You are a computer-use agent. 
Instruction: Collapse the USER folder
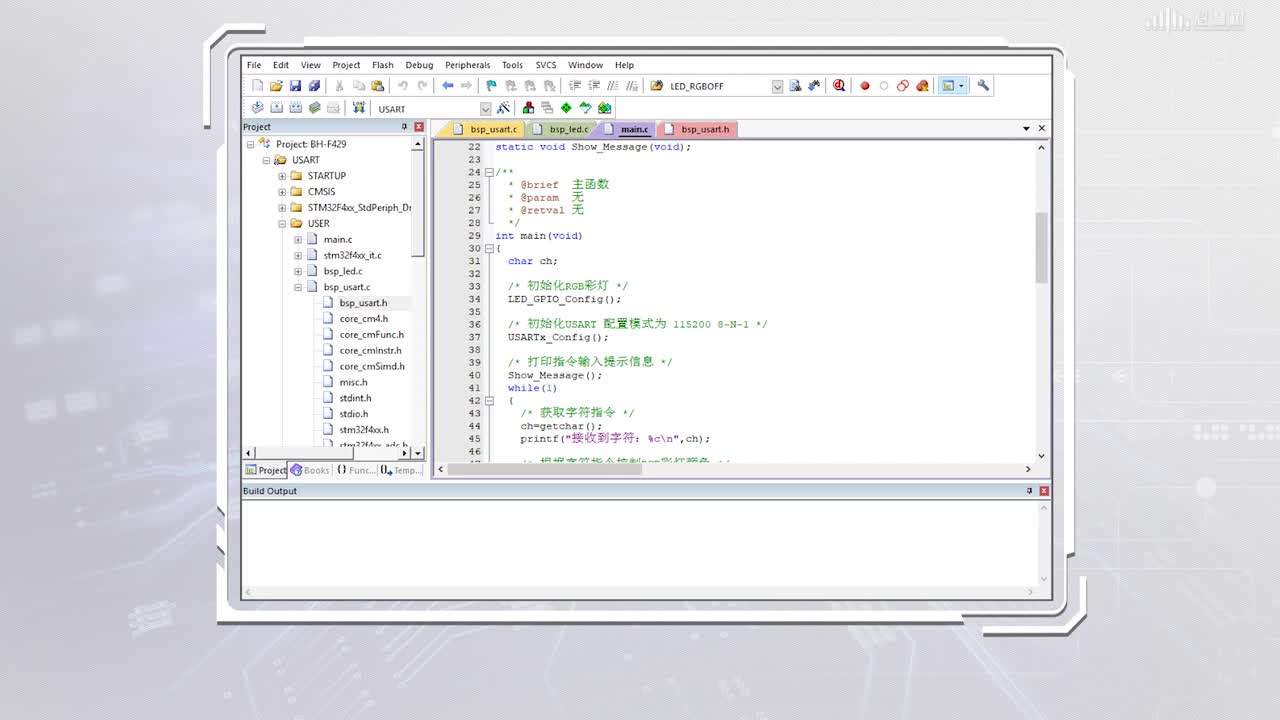(282, 224)
